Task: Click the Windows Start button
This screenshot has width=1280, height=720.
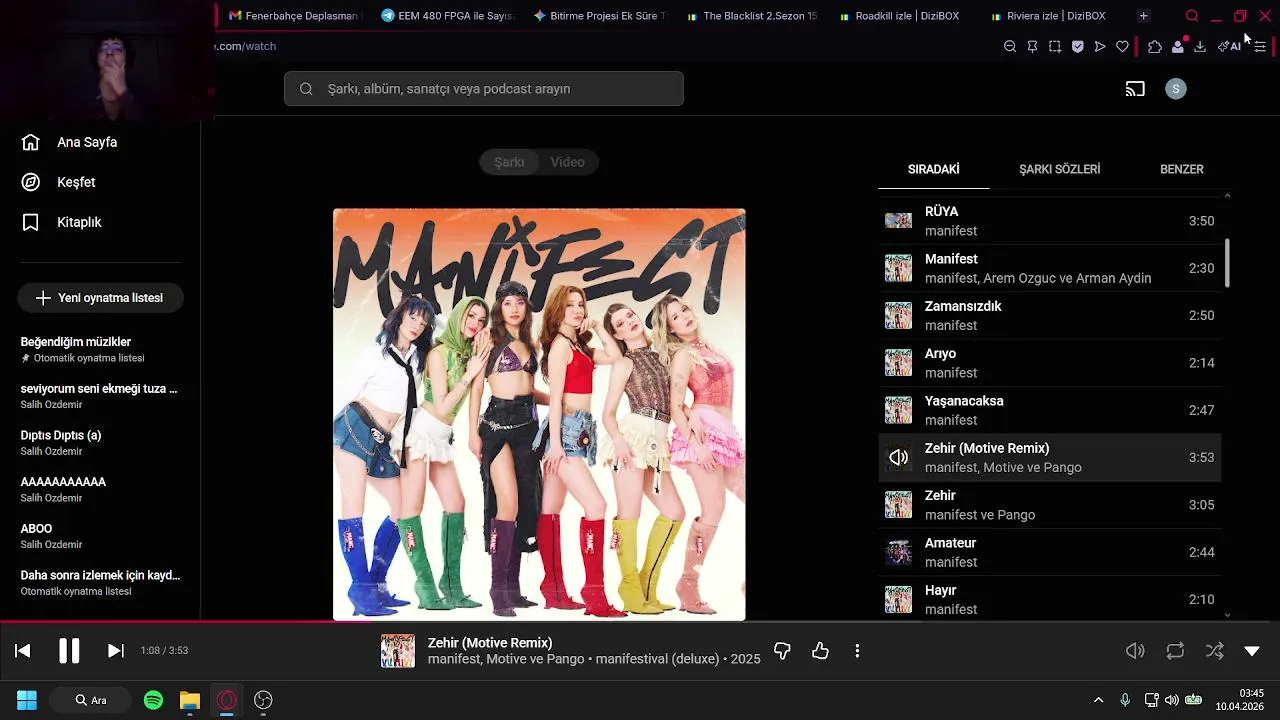Action: pos(27,700)
